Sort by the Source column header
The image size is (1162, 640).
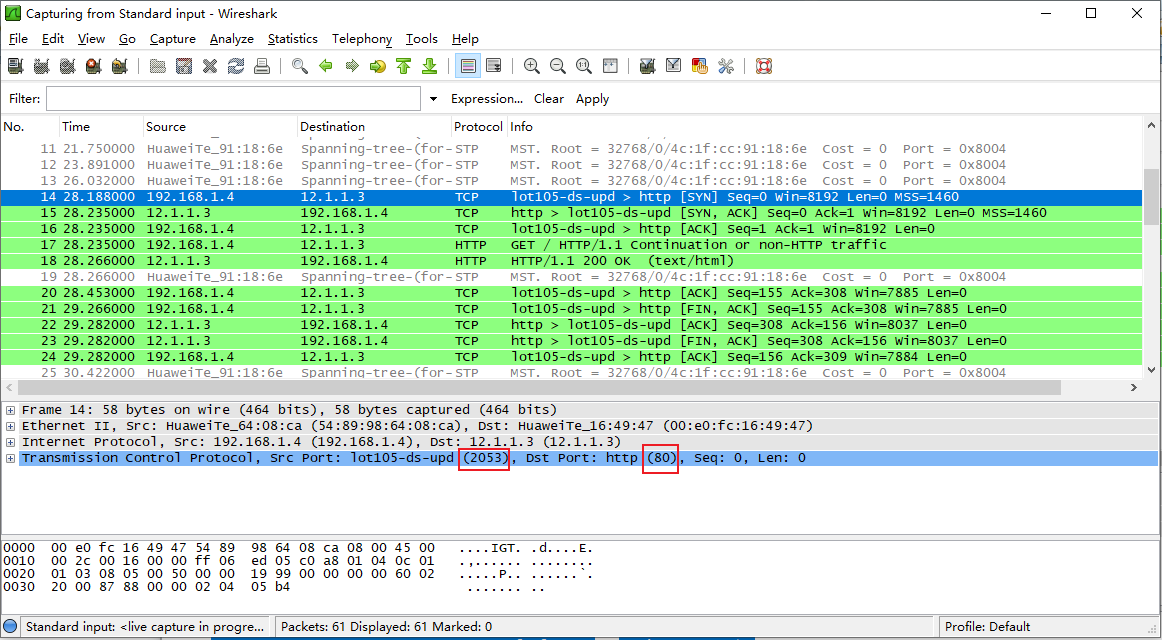click(219, 127)
